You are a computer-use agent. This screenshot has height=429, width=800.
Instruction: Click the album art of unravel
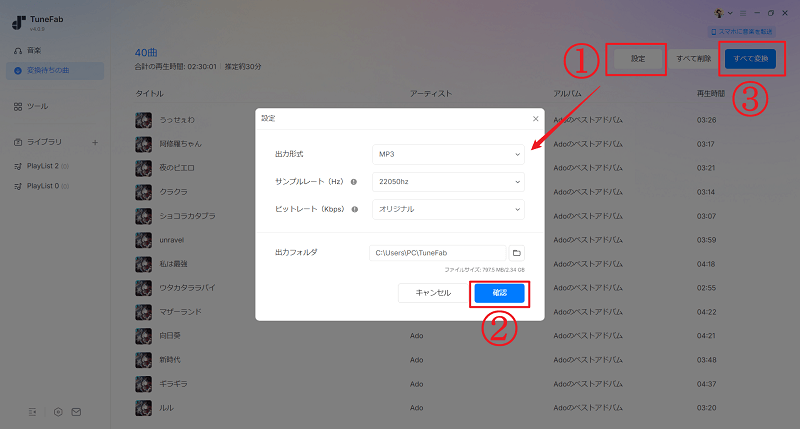pyautogui.click(x=143, y=240)
